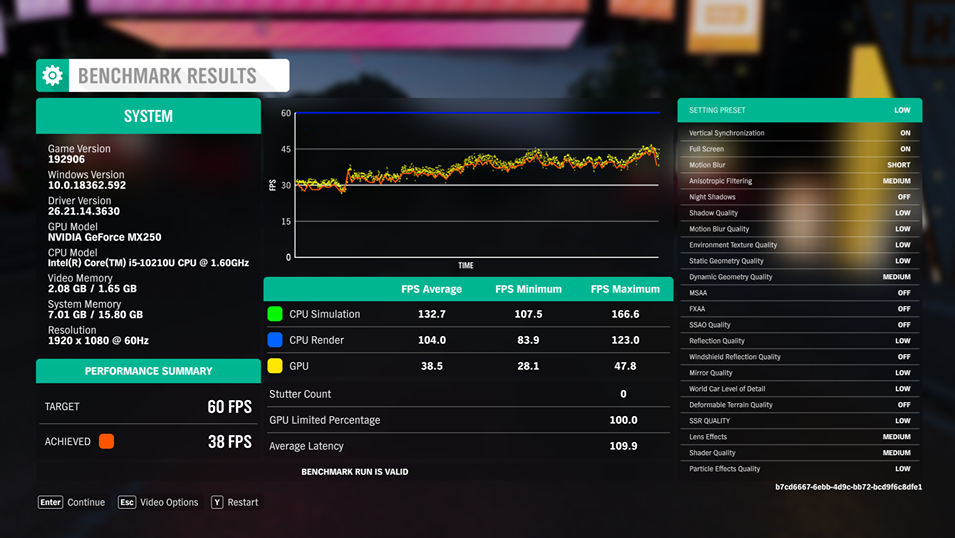Viewport: 955px width, 538px height.
Task: Click the yellow GPU legend square
Action: tap(275, 366)
